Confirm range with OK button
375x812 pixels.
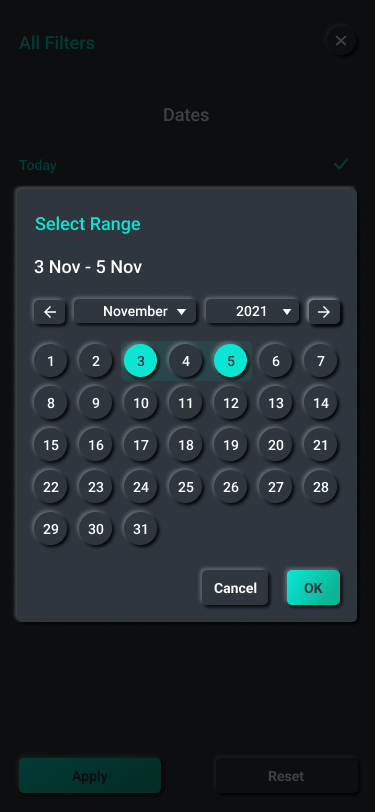pyautogui.click(x=313, y=588)
